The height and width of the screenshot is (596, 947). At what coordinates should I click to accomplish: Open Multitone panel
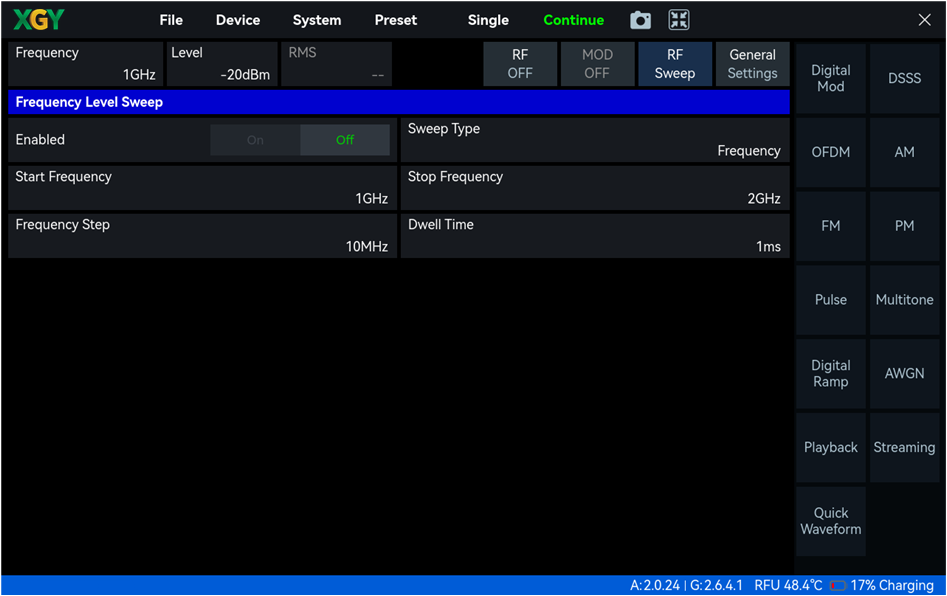click(x=904, y=300)
